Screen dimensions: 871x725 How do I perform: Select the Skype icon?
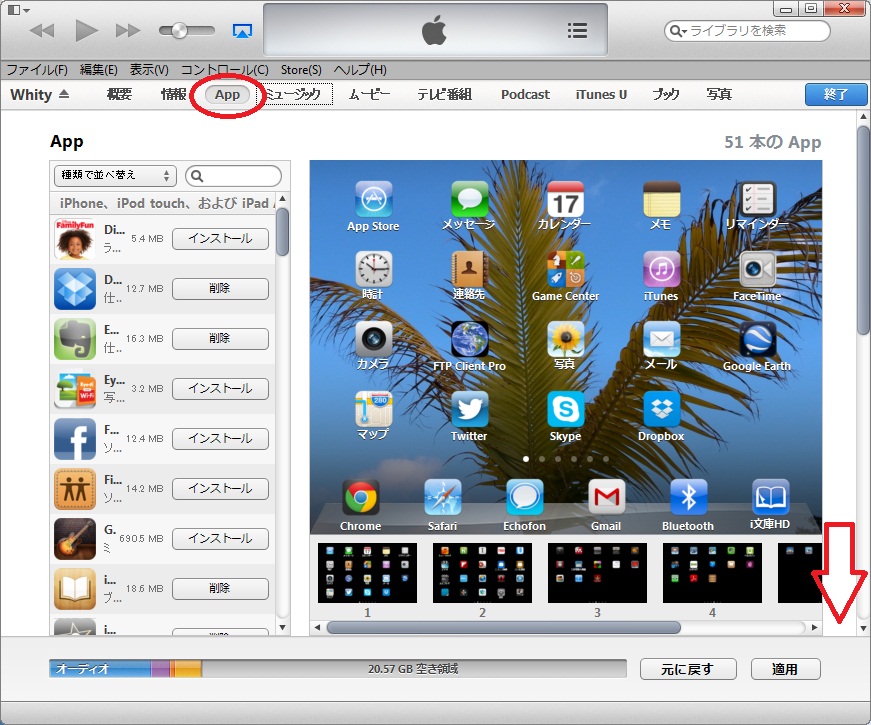click(x=565, y=409)
